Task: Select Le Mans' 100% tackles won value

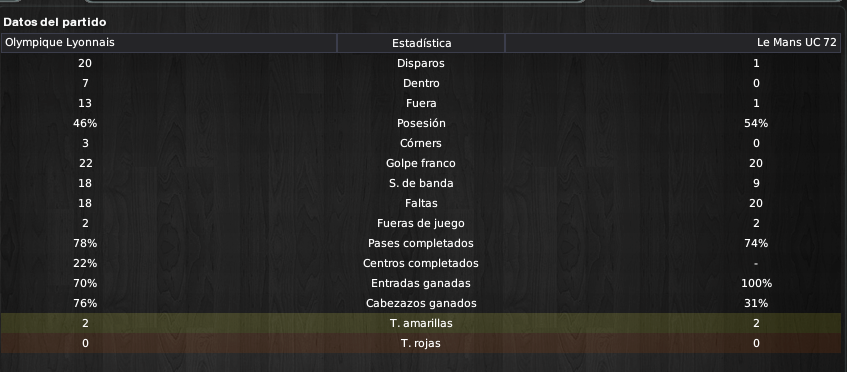Action: 756,283
